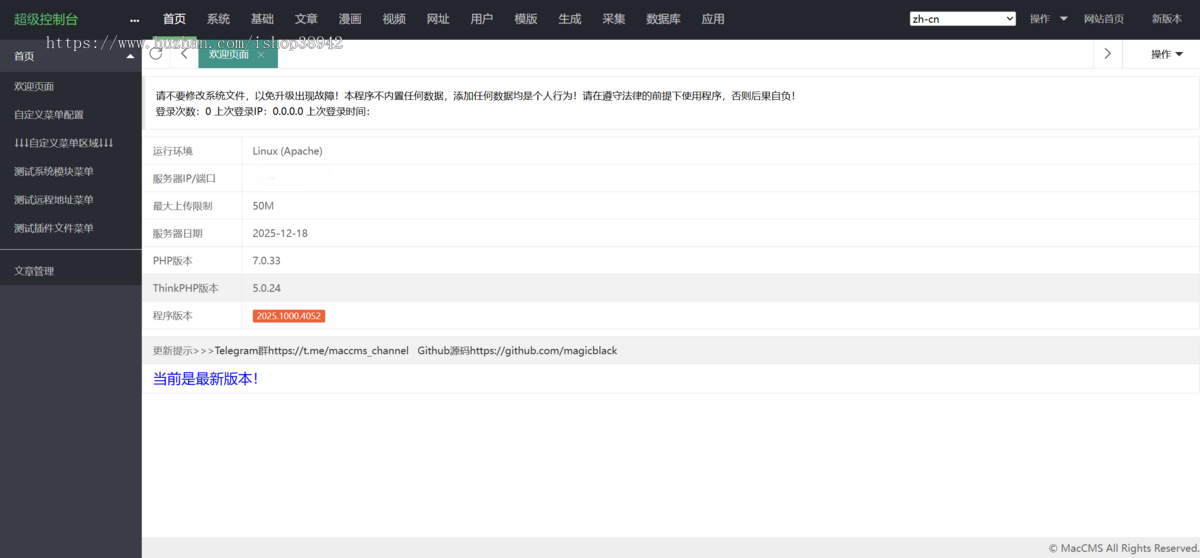The width and height of the screenshot is (1200, 558).
Task: Go to the 数据库 menu
Action: point(663,19)
